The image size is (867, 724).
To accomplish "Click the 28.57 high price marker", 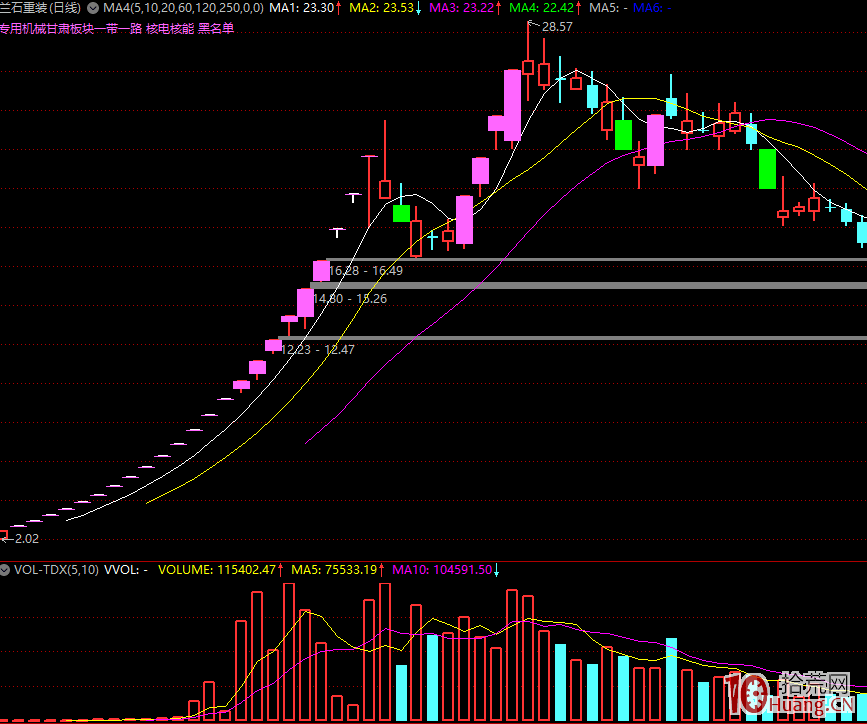I will [x=557, y=27].
